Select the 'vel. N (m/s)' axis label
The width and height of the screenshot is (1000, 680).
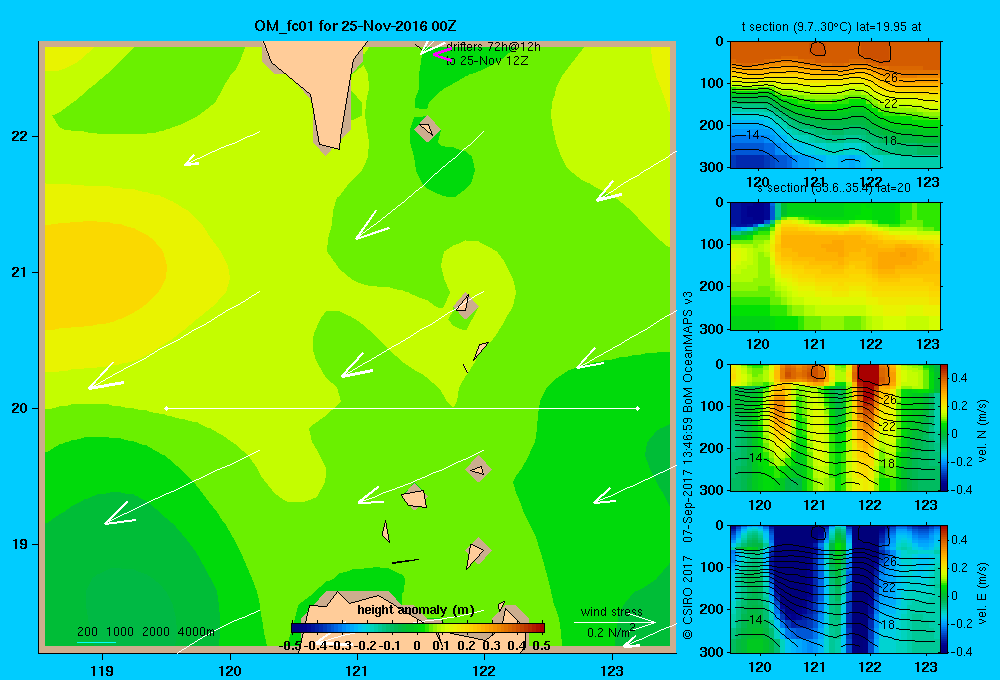983,431
